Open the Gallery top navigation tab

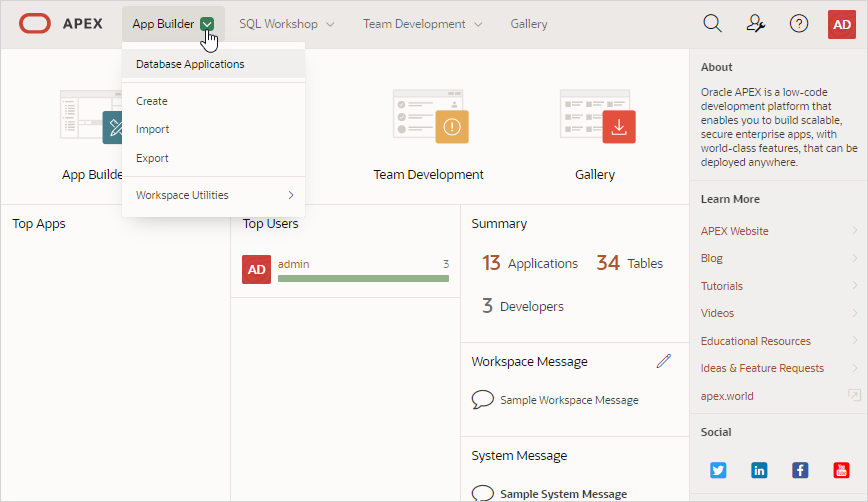529,24
